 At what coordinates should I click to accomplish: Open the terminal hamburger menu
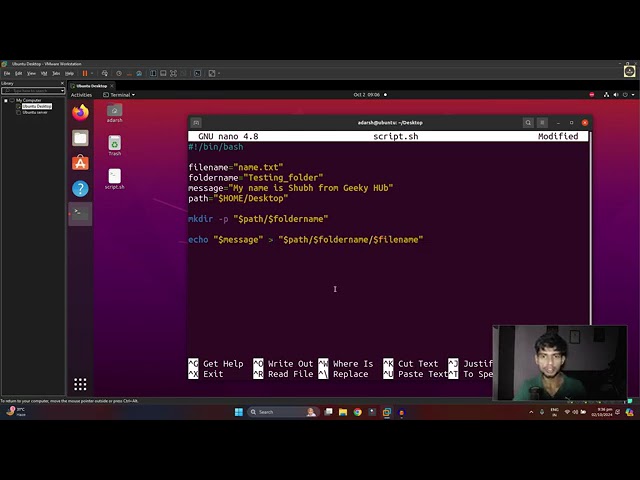542,122
